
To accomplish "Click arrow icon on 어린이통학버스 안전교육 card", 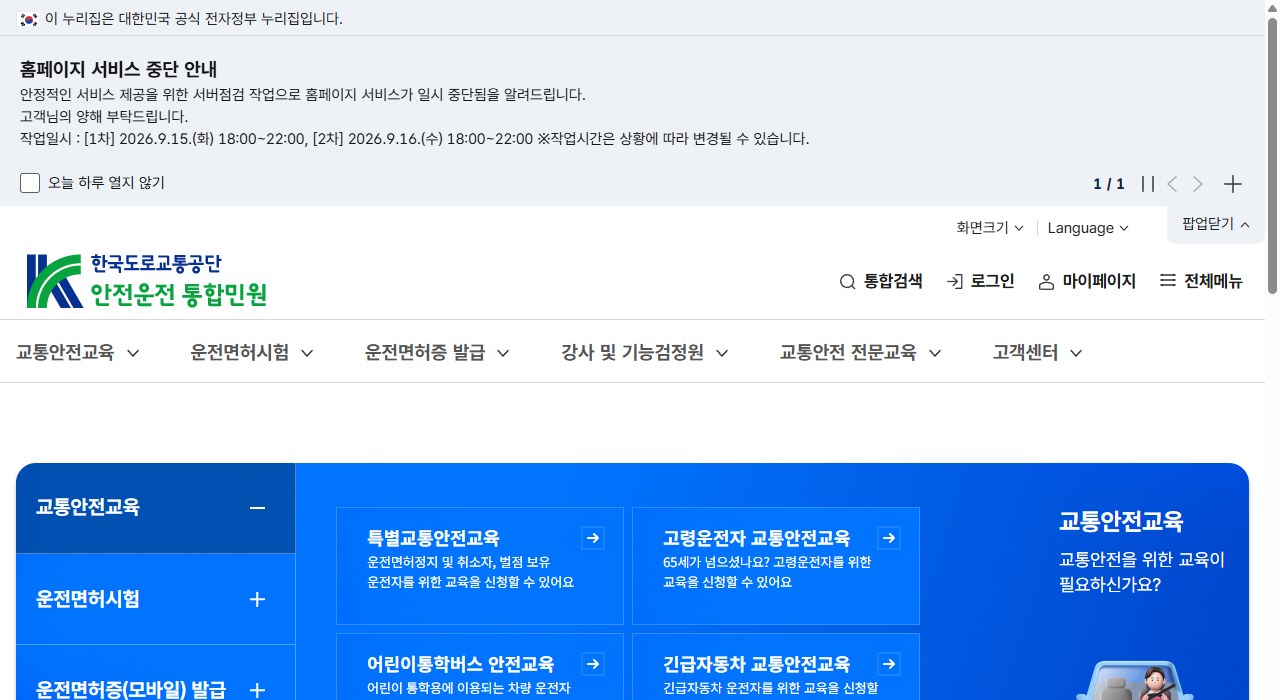I will tap(593, 664).
